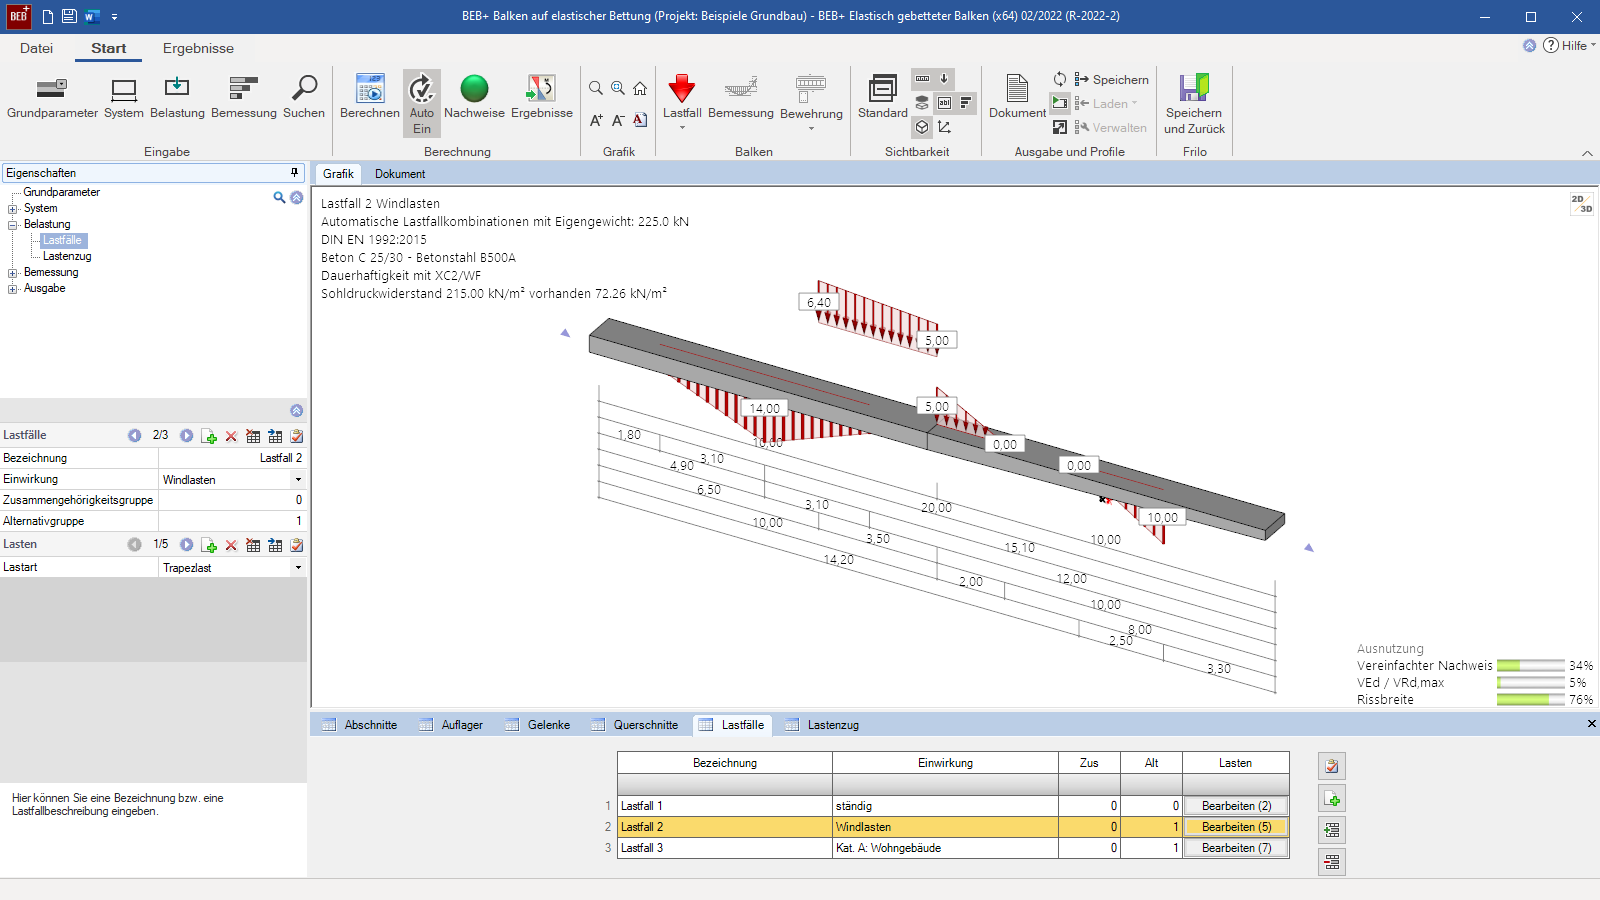The height and width of the screenshot is (900, 1600).
Task: Open the Dokument view tab
Action: (x=400, y=174)
